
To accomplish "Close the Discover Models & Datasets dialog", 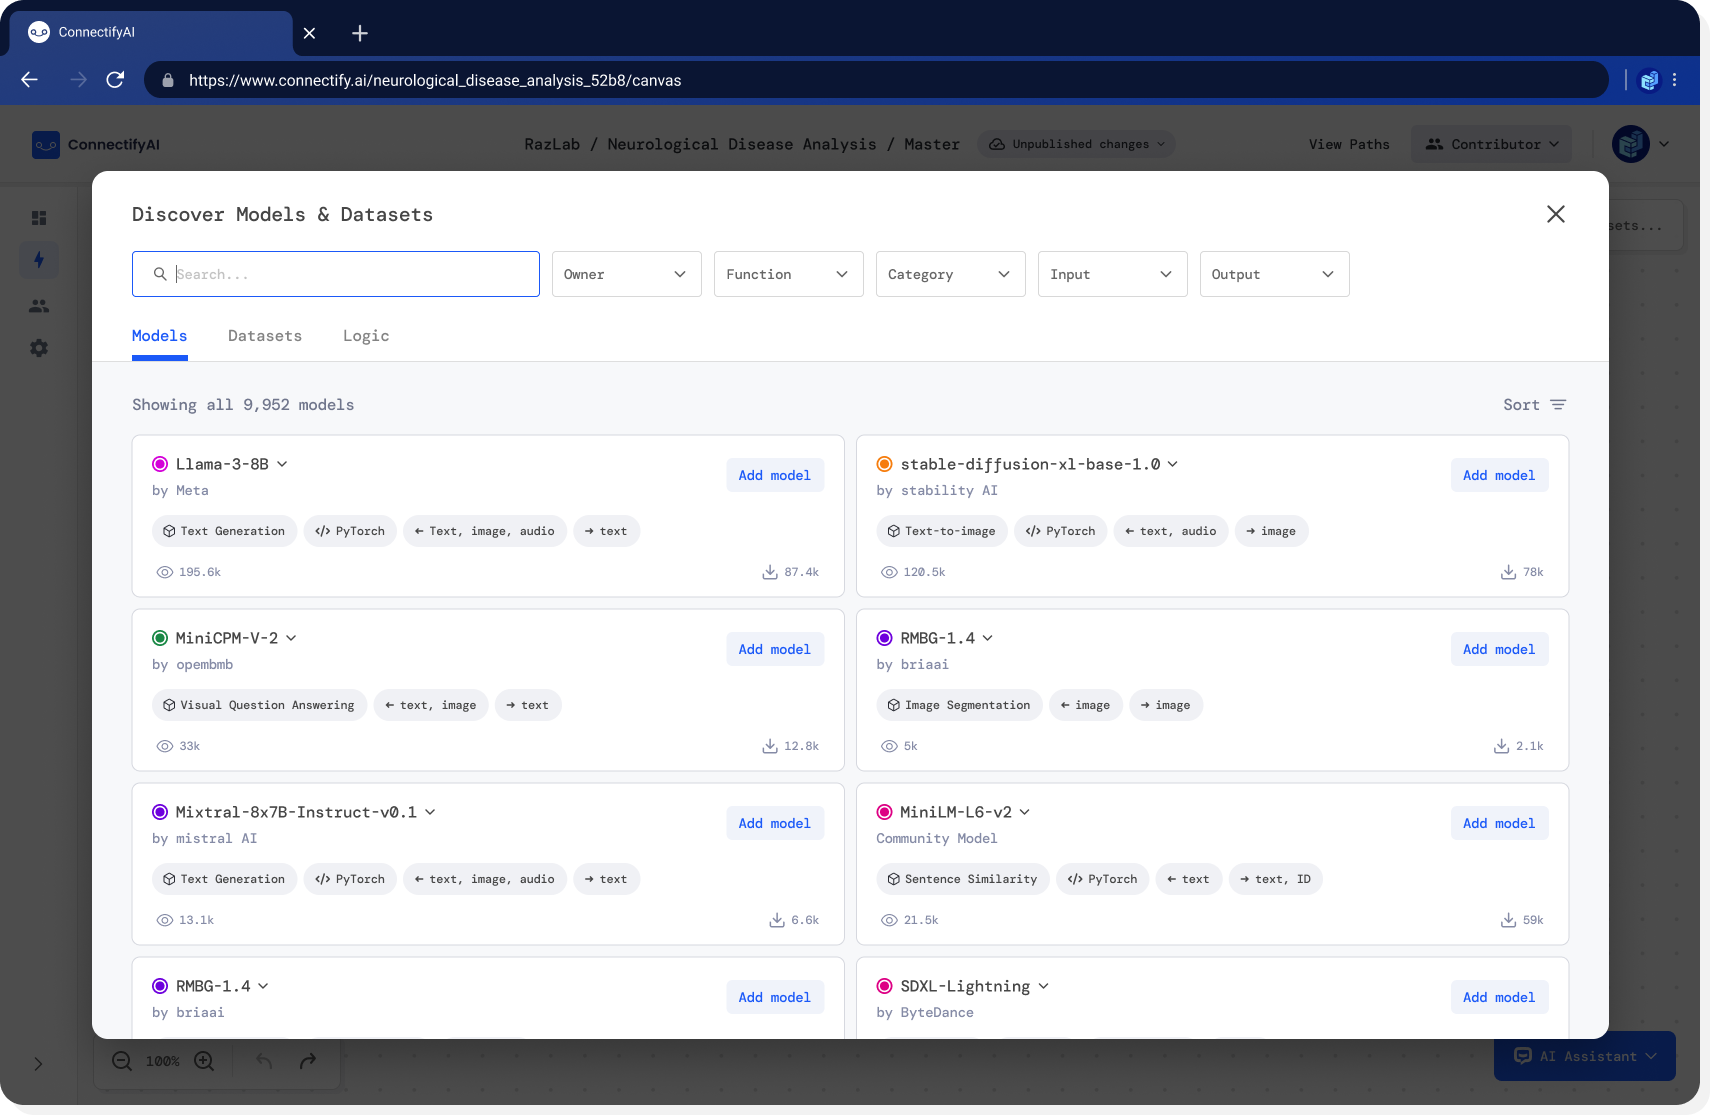I will point(1555,214).
